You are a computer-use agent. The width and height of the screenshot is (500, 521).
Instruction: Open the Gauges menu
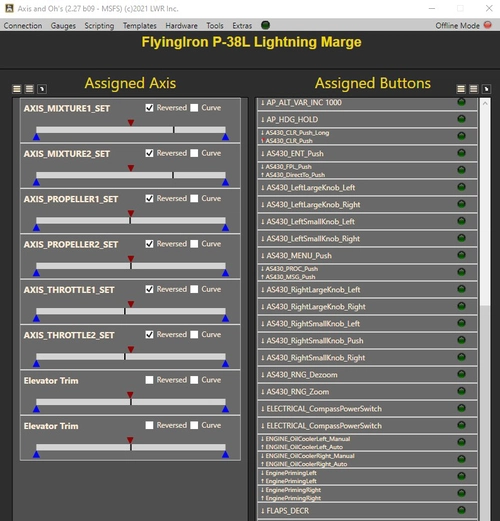(63, 26)
